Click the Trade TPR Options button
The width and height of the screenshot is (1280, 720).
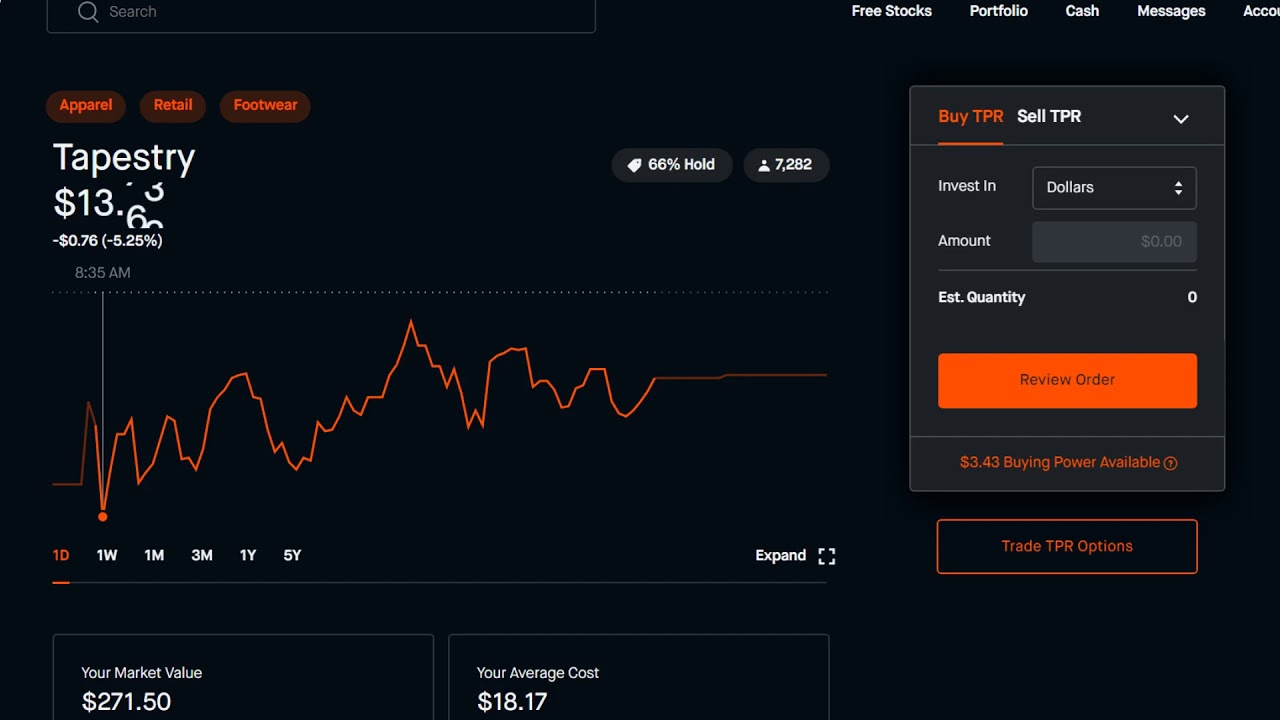click(1067, 546)
